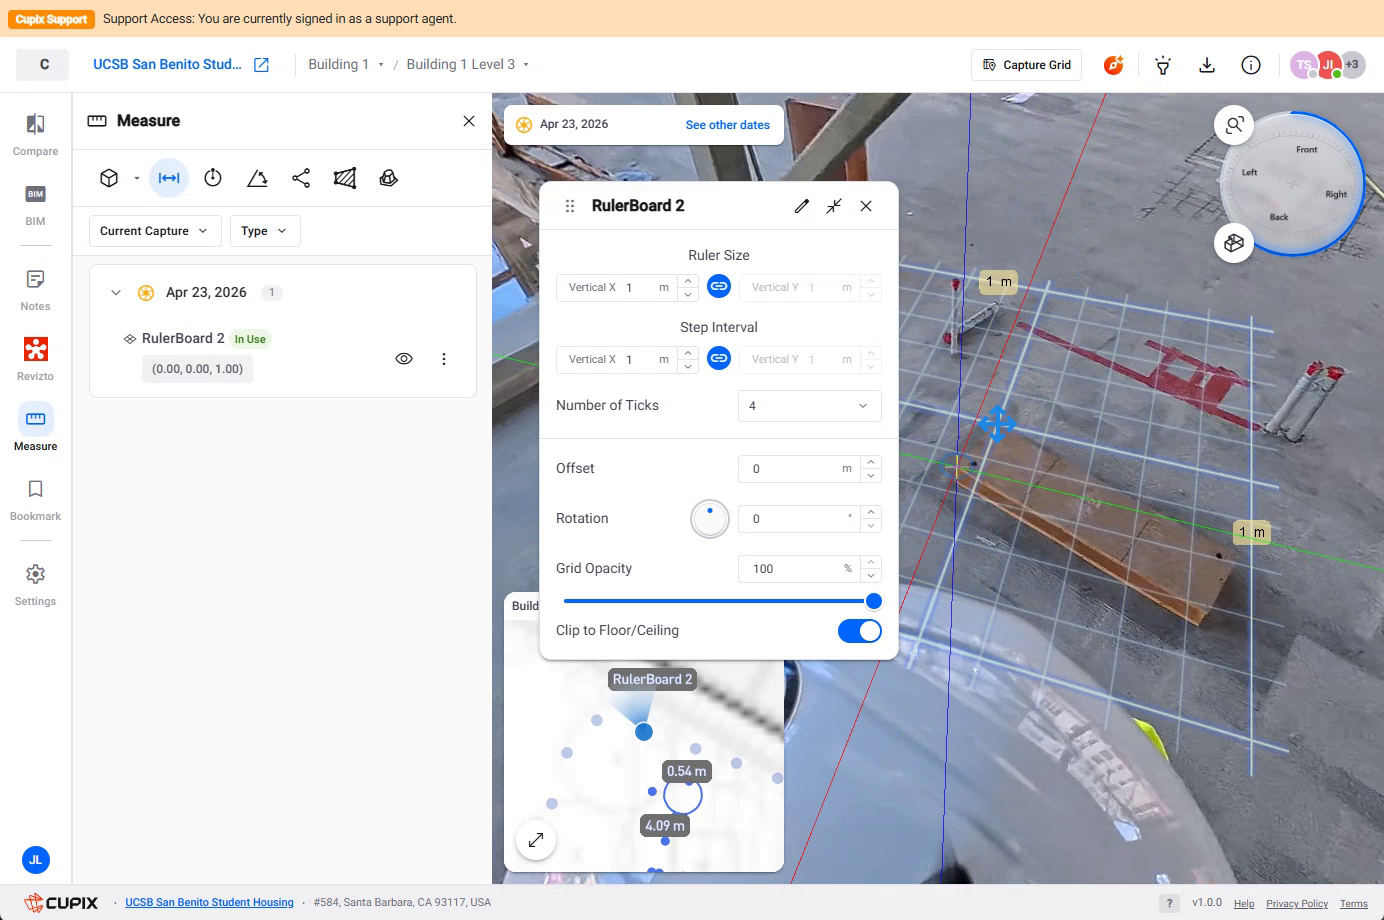Select the node path measure tool
Screen dimensions: 1384x920
pos(301,178)
